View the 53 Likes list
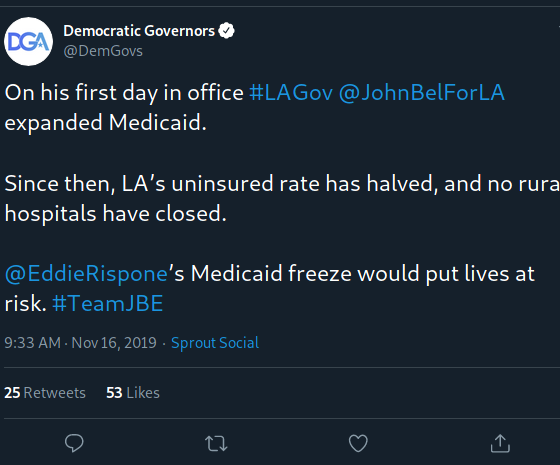 [133, 393]
